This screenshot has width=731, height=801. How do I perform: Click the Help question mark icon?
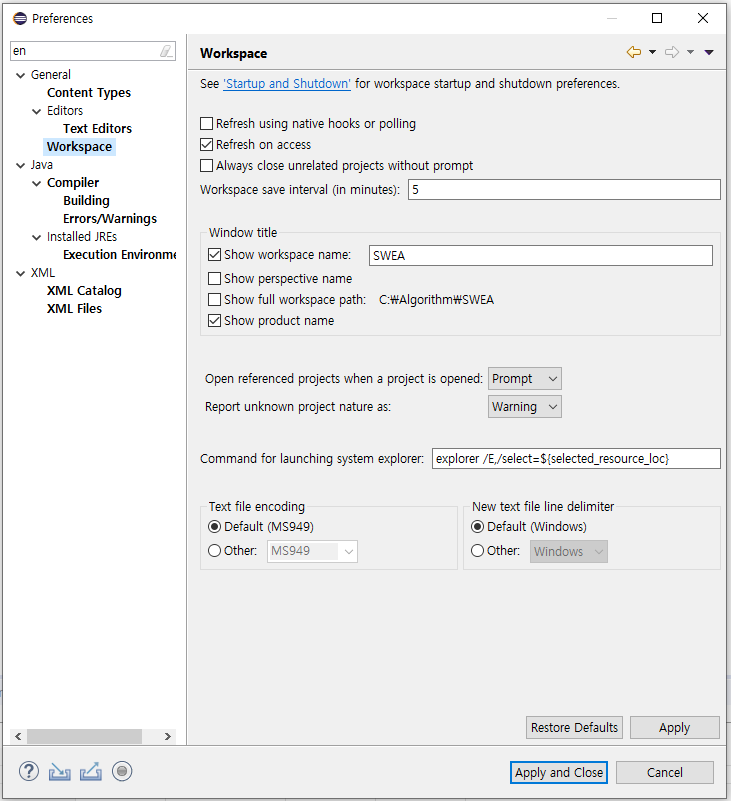29,771
